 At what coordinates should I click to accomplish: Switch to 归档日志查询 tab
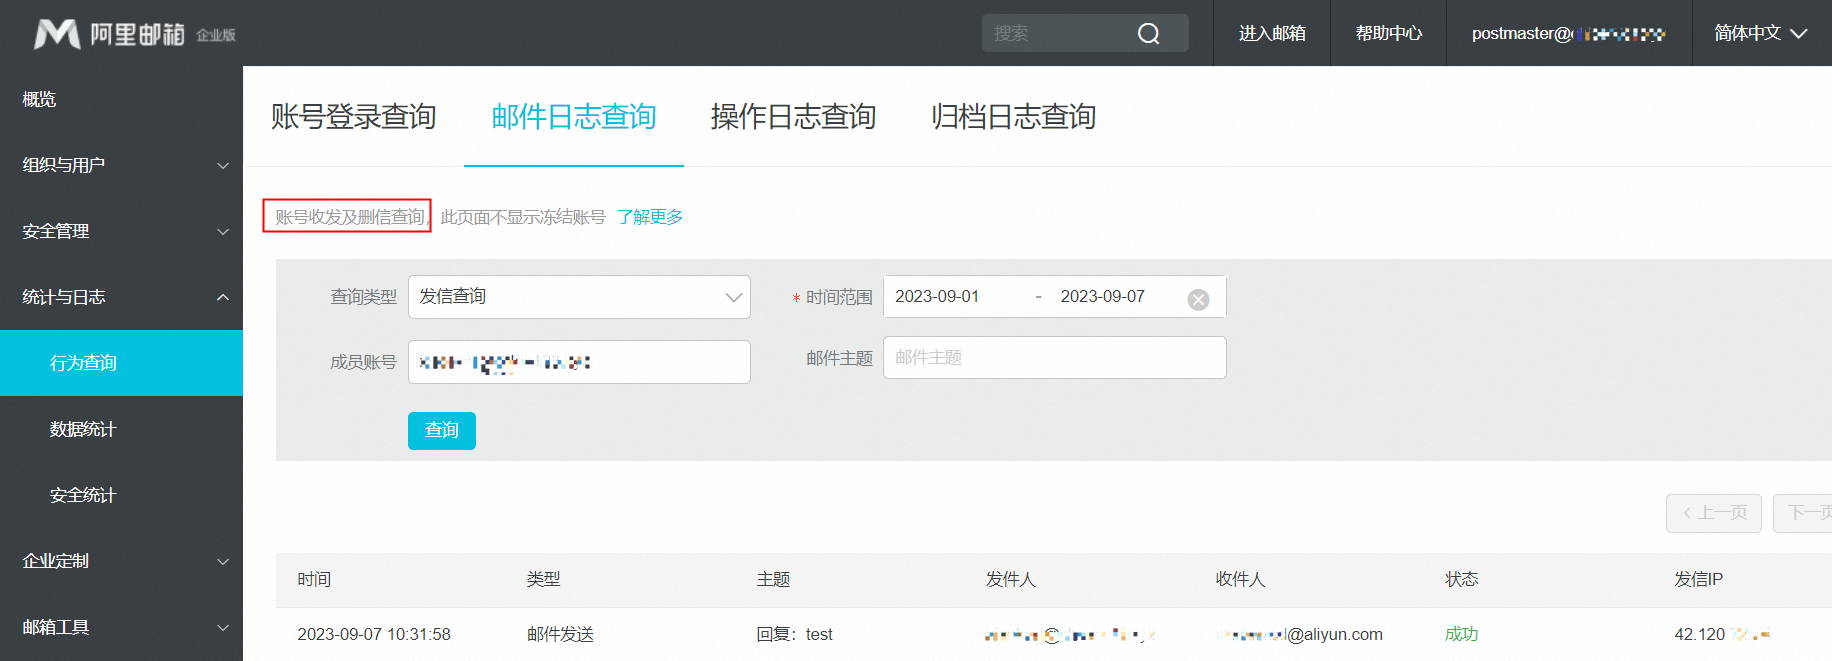click(1013, 117)
